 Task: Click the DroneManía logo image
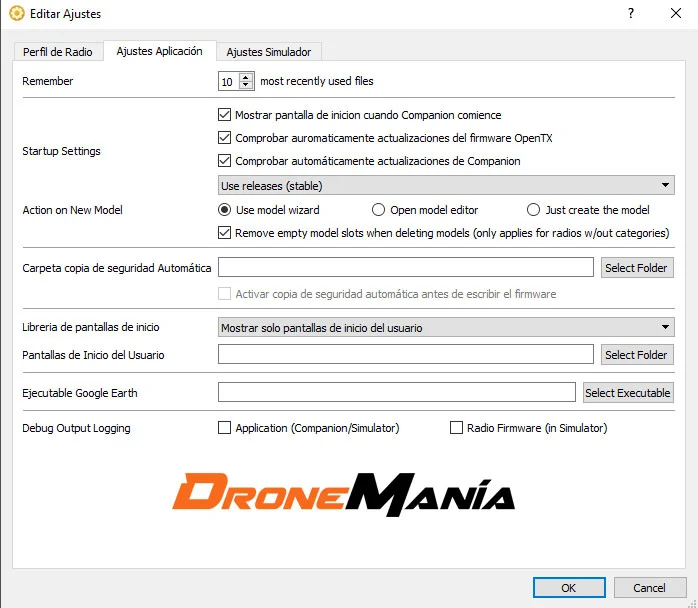pyautogui.click(x=343, y=495)
